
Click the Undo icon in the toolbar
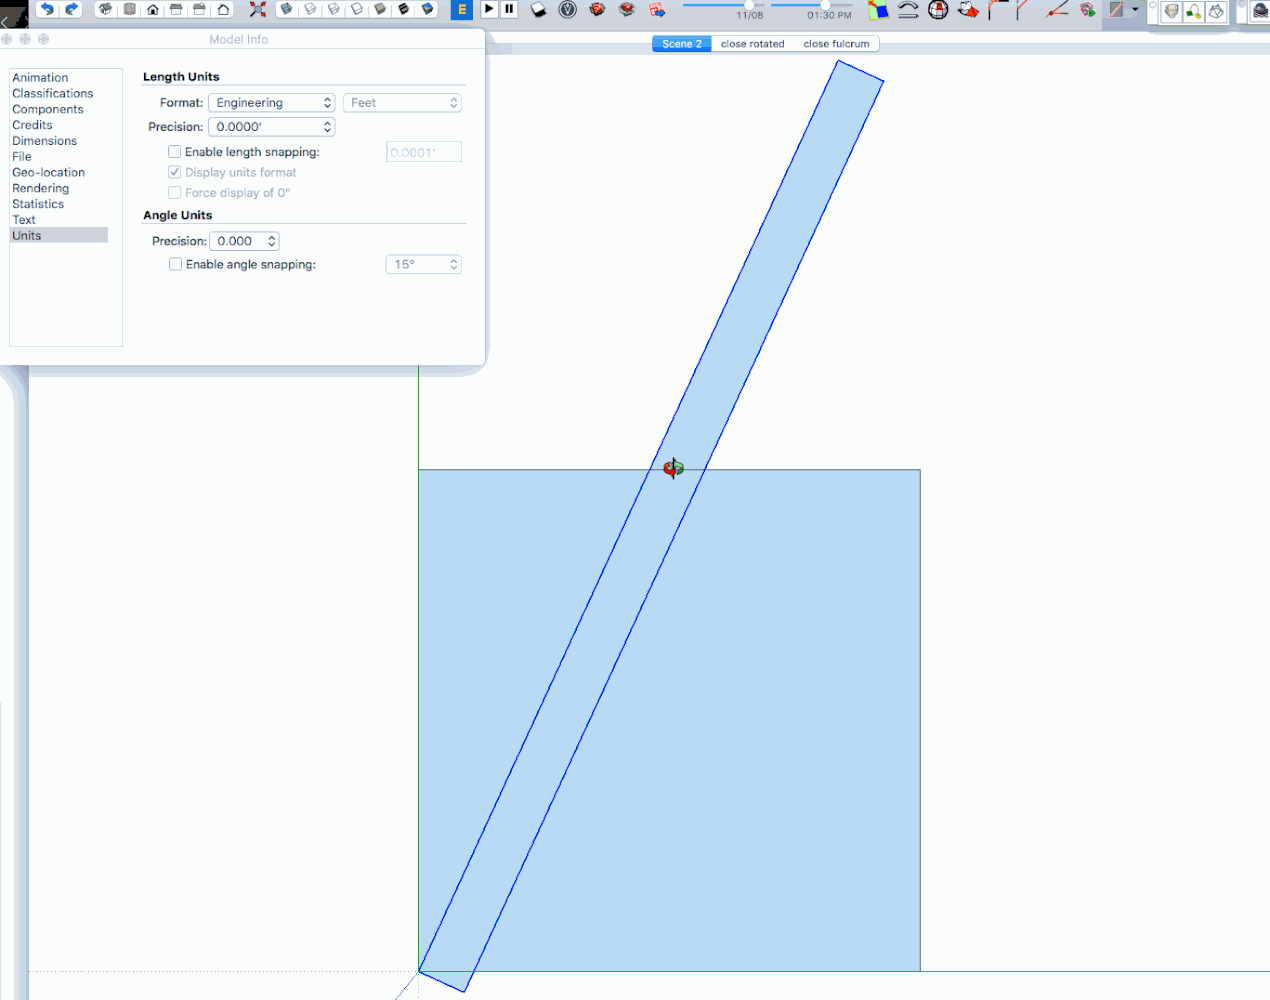(47, 10)
